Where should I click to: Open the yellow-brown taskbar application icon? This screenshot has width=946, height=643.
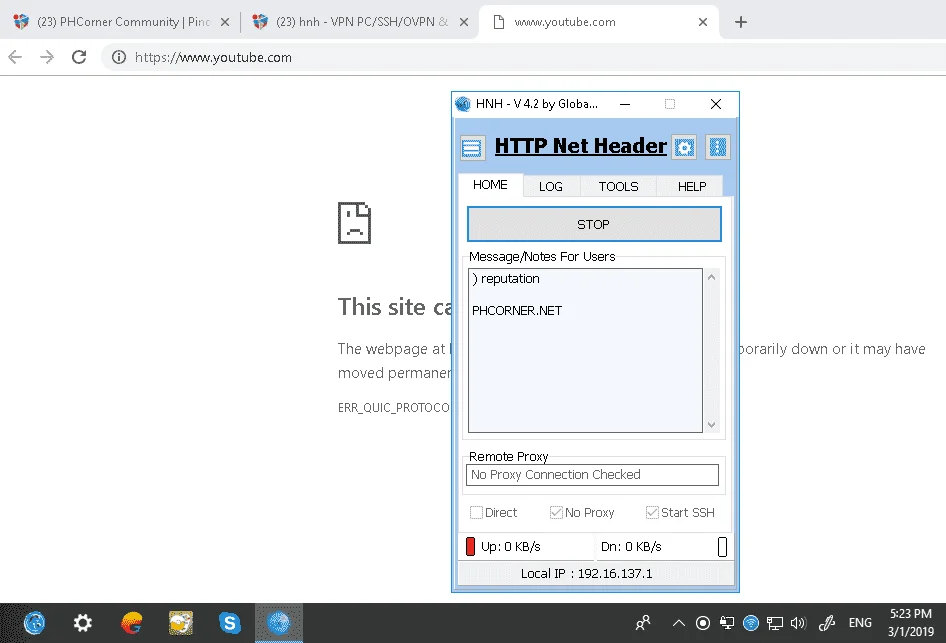[181, 623]
